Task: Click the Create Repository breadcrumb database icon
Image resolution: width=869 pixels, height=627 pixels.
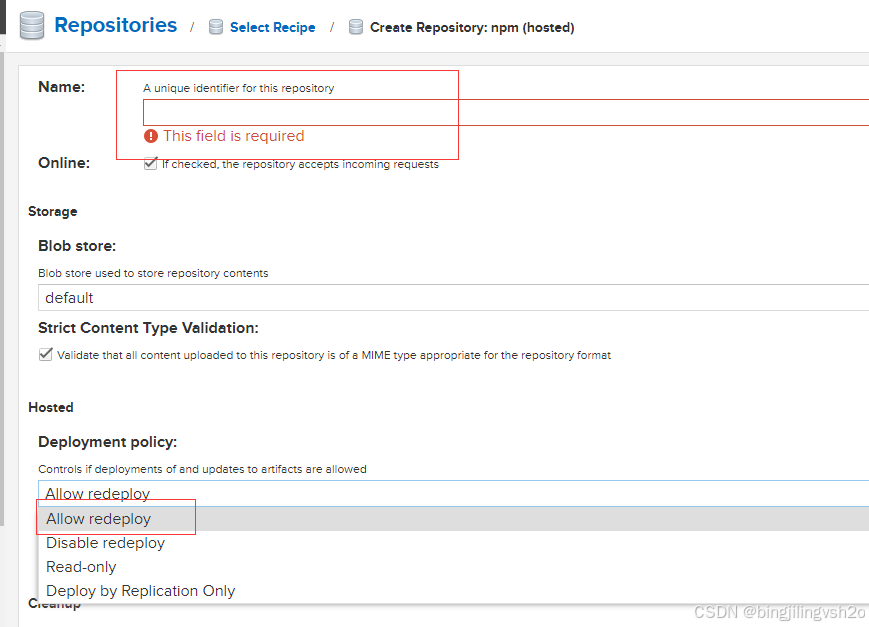Action: pos(356,27)
